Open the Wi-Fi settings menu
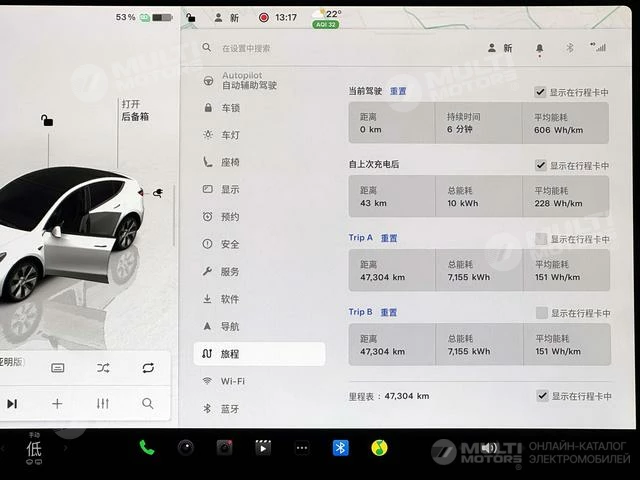 point(224,381)
